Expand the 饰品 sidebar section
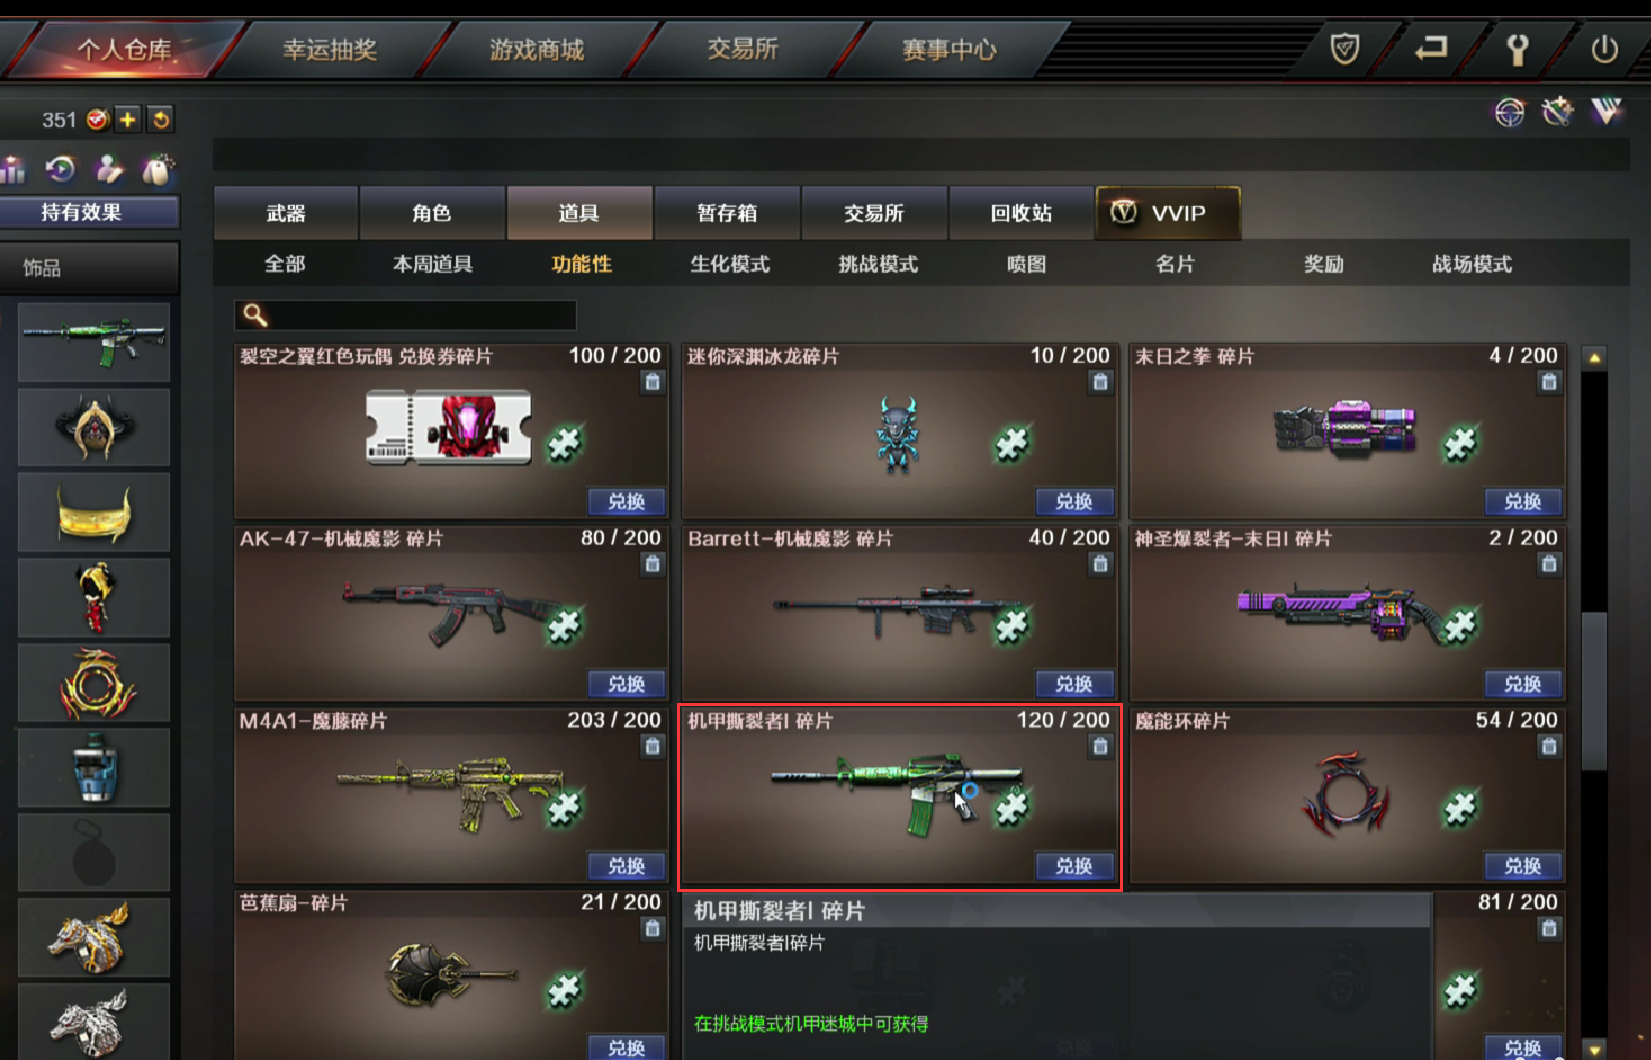This screenshot has width=1651, height=1060. (90, 268)
